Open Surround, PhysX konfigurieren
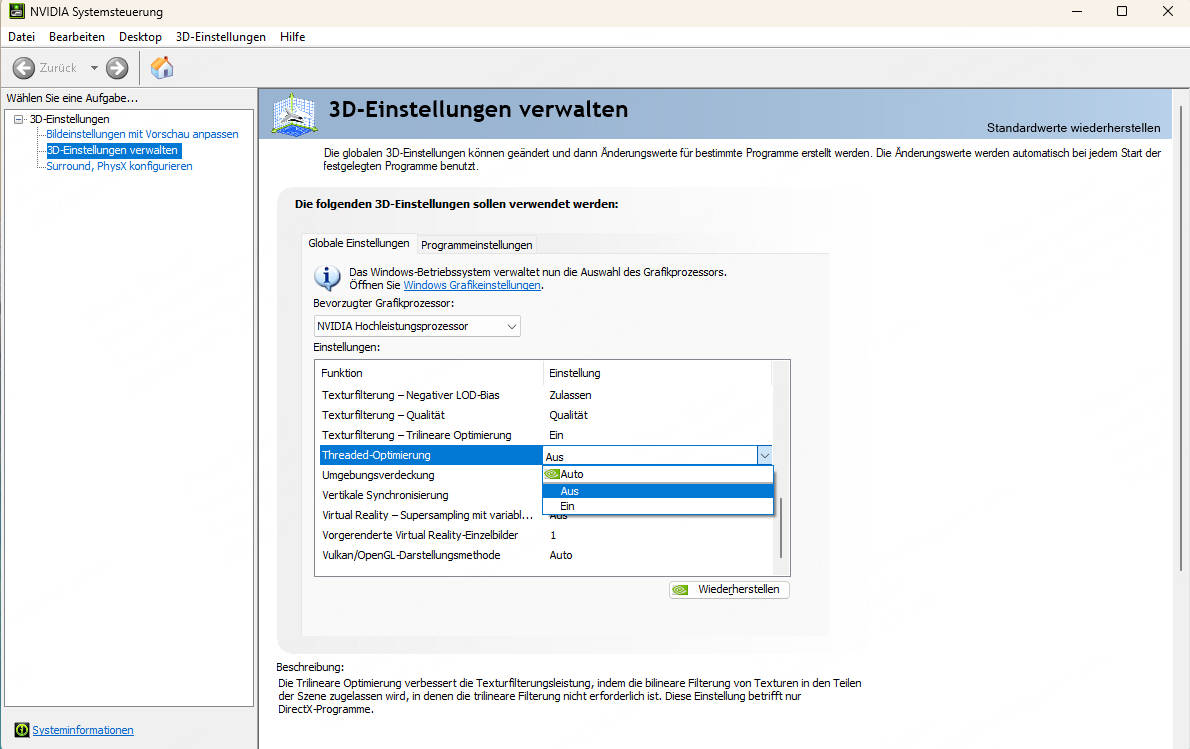1190x749 pixels. pos(119,166)
